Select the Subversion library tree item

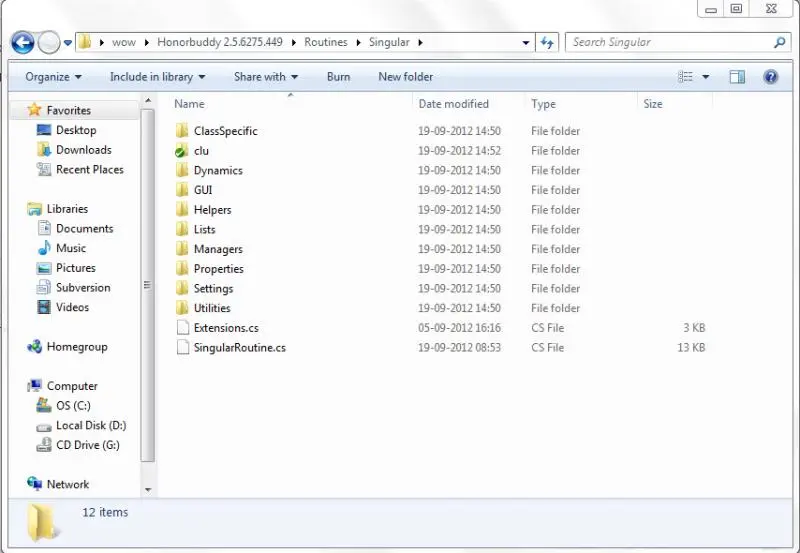83,288
